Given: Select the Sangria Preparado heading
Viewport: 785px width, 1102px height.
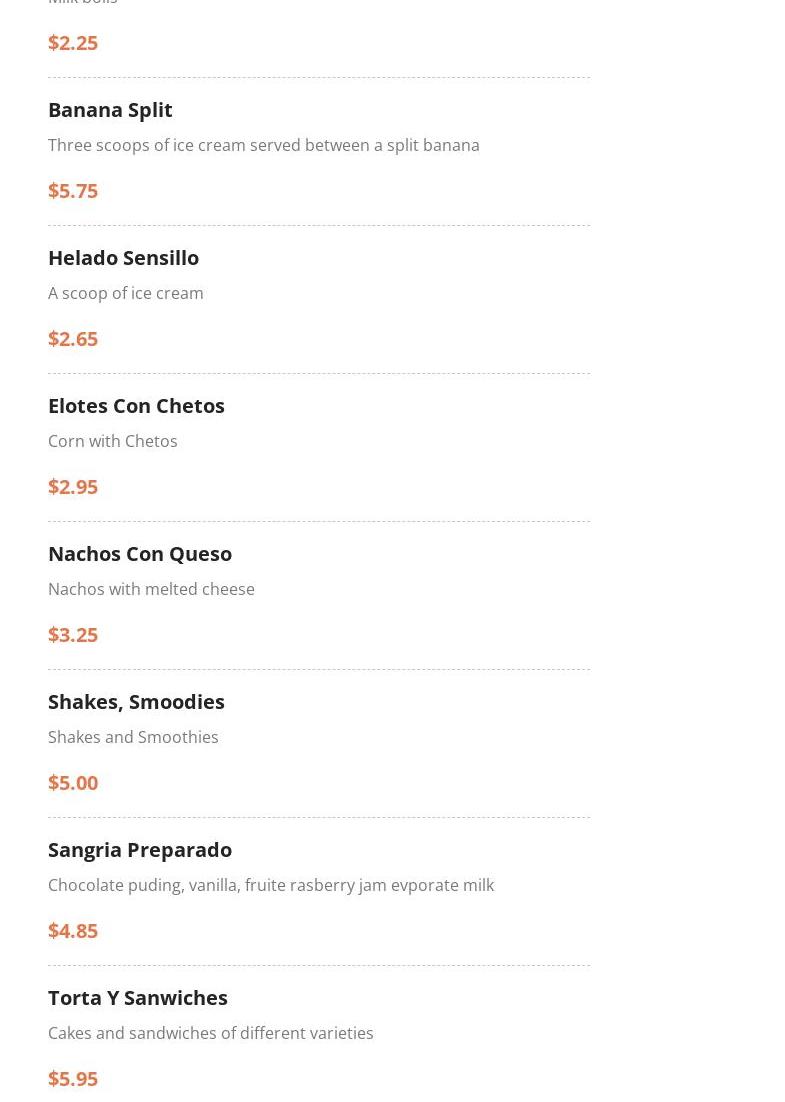Looking at the screenshot, I should (x=140, y=849).
